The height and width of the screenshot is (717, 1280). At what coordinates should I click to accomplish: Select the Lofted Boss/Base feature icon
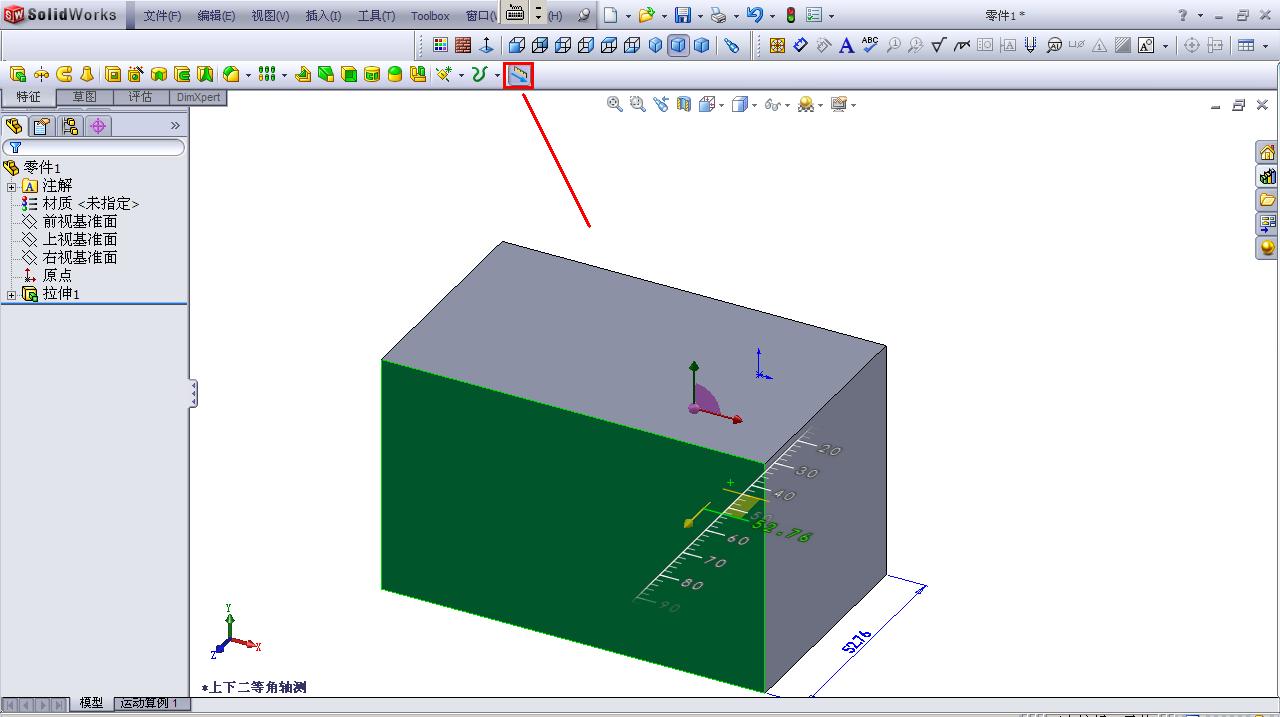click(87, 74)
